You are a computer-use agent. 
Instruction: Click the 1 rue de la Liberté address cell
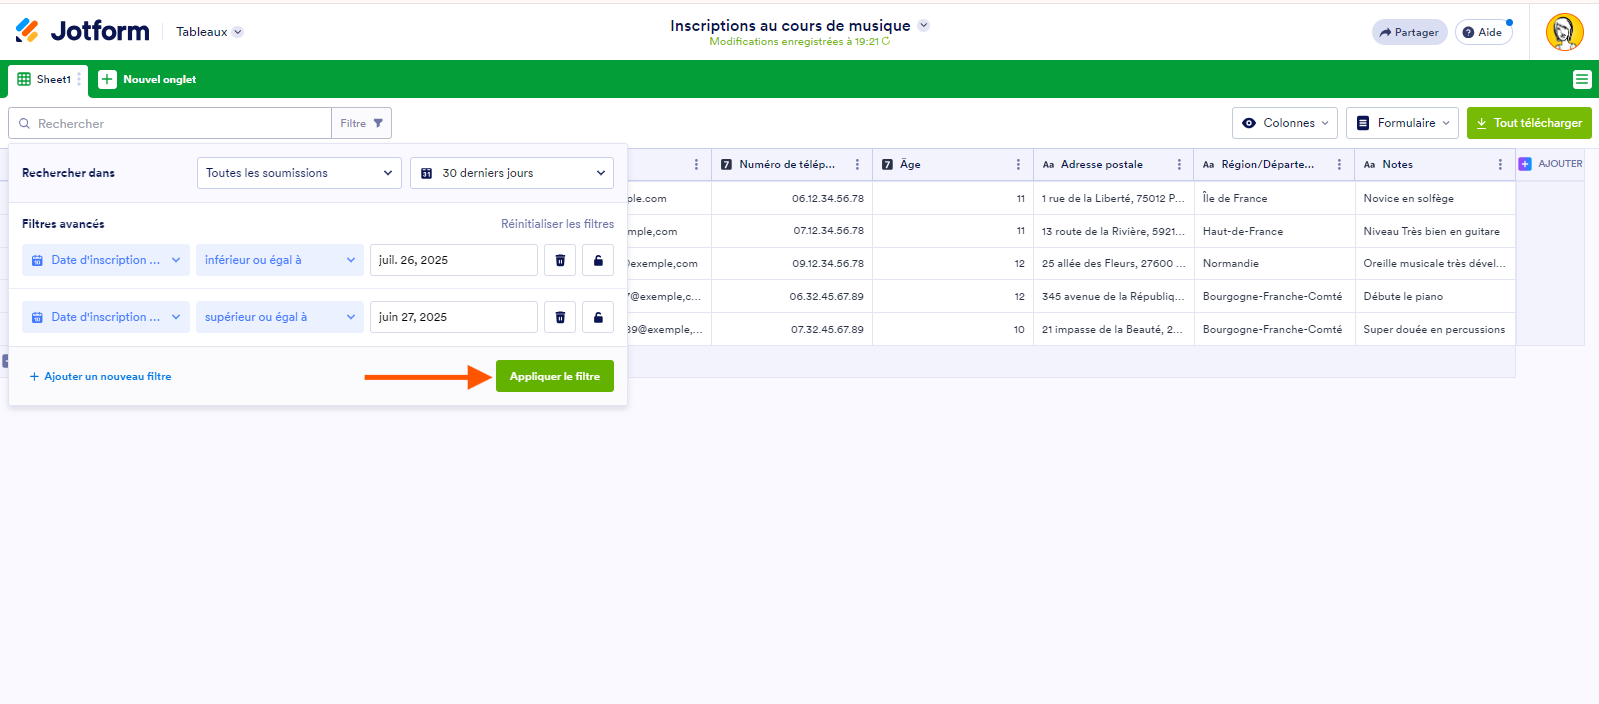pos(1113,198)
